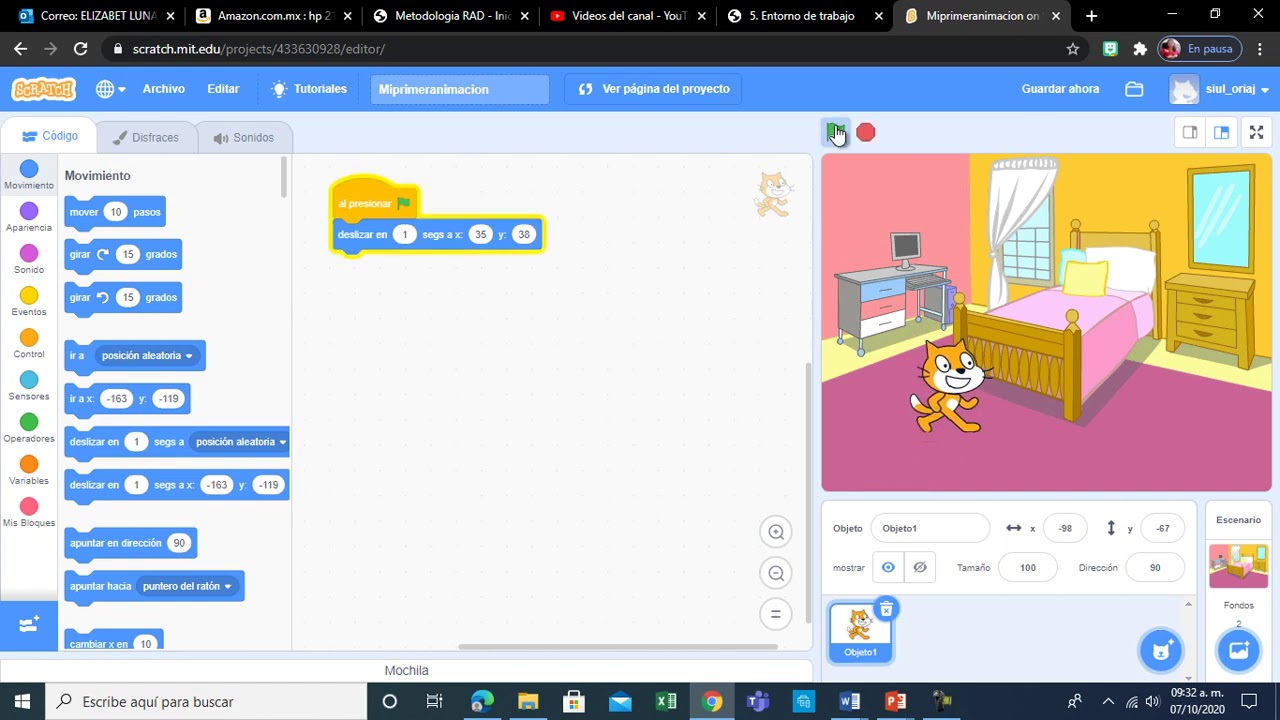Show the sprite with the eye icon

[888, 567]
